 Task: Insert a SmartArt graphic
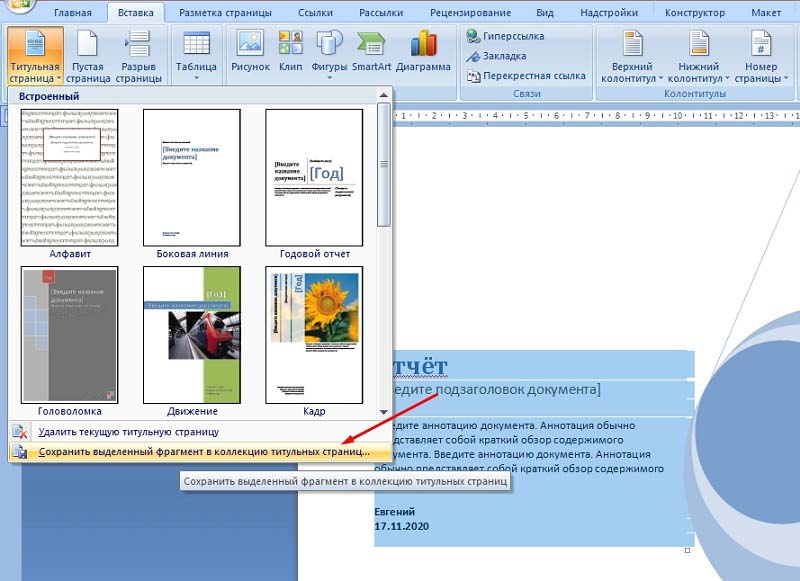371,51
